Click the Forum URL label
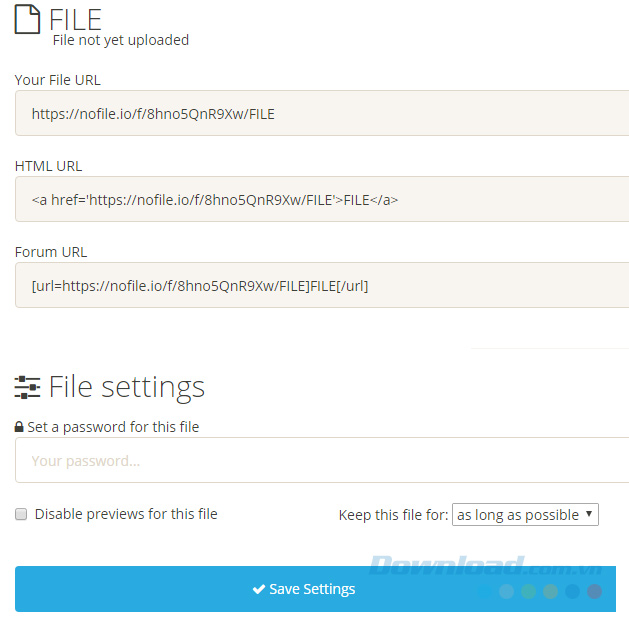The height and width of the screenshot is (622, 629). point(51,252)
